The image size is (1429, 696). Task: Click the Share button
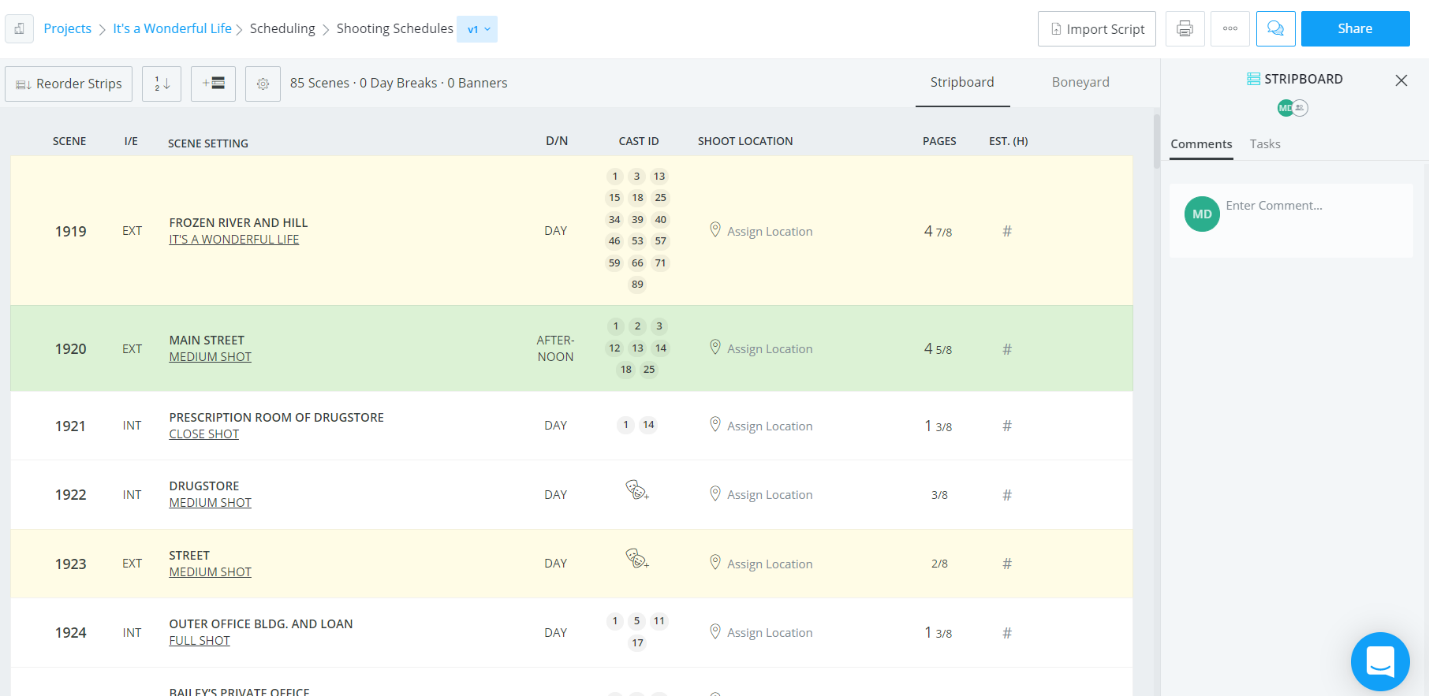tap(1355, 28)
